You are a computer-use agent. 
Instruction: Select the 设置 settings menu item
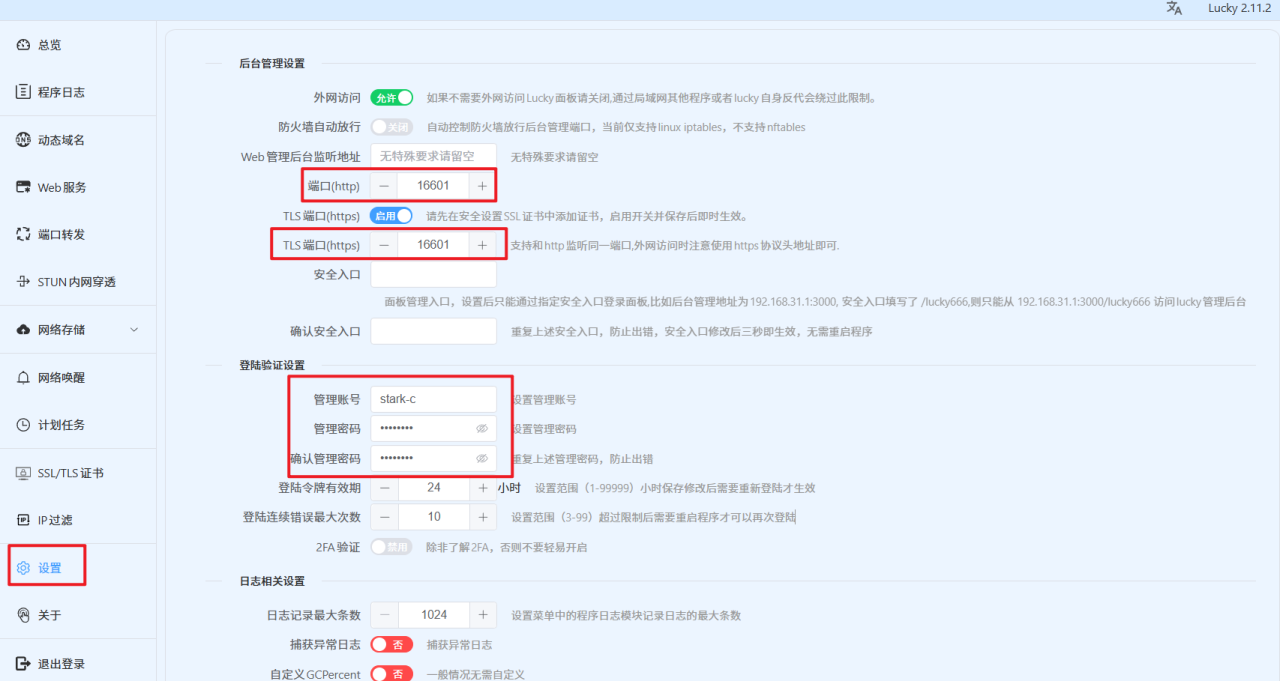tap(44, 565)
